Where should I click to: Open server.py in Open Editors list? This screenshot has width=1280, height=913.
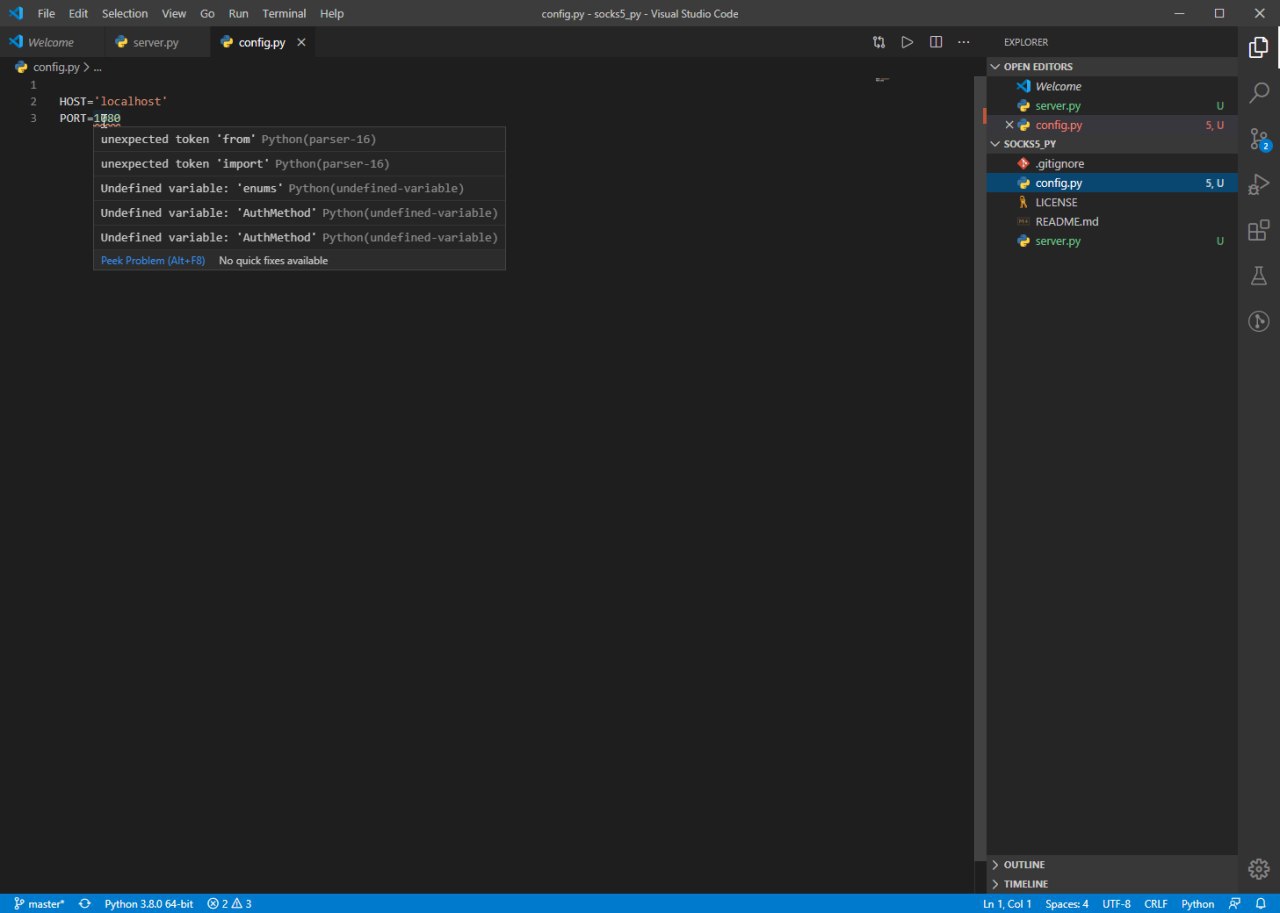(x=1112, y=105)
